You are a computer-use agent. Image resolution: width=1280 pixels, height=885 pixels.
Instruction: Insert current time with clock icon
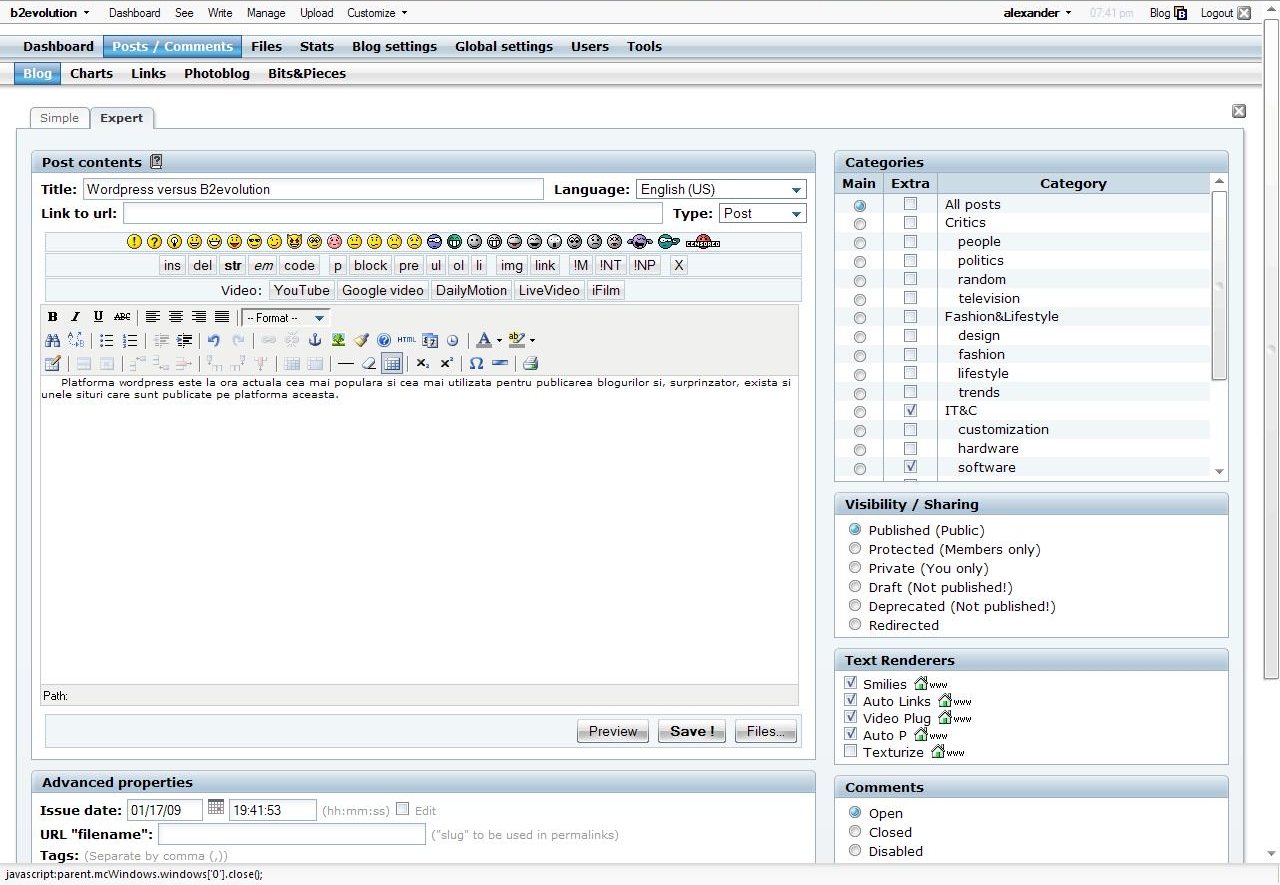[453, 340]
